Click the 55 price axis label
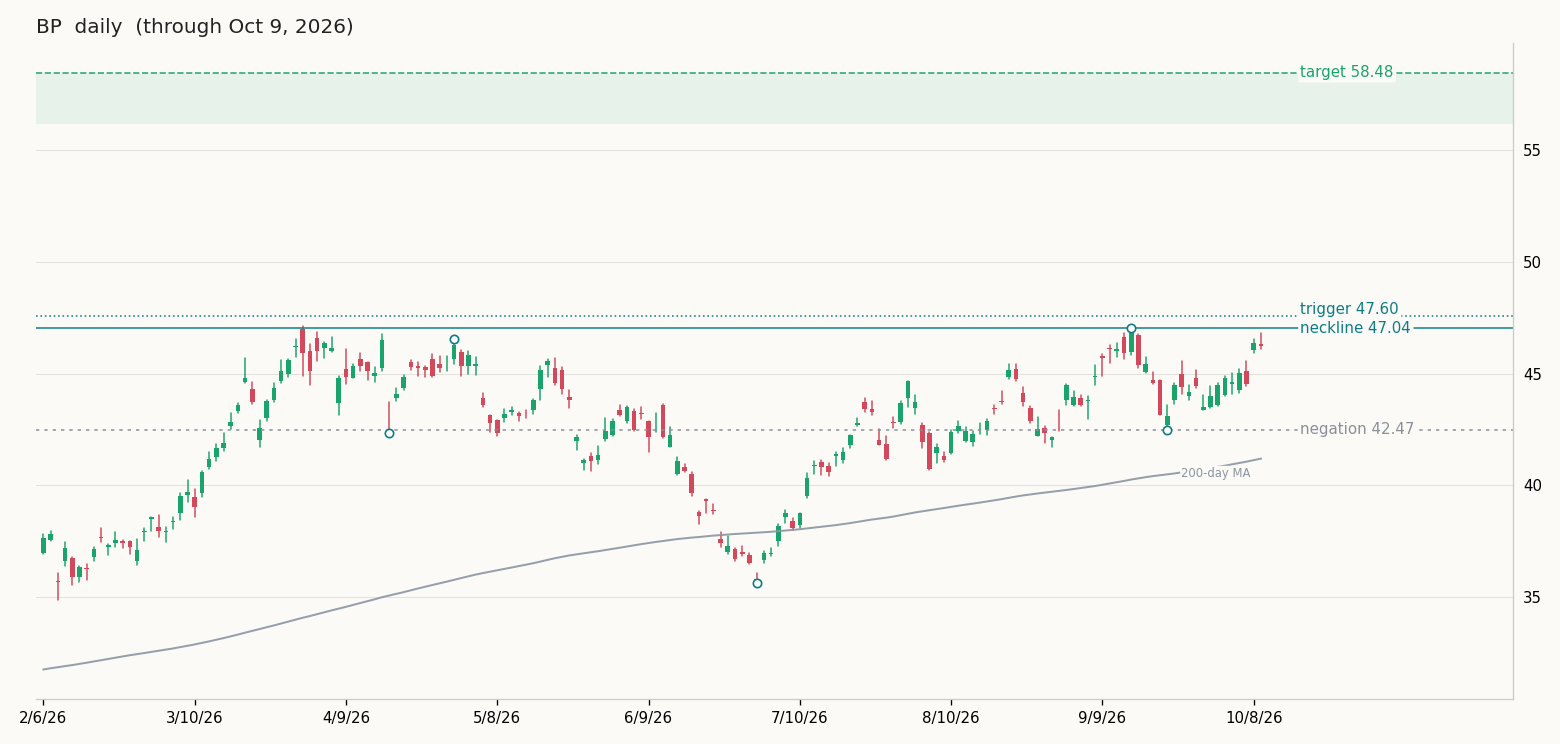The image size is (1560, 744). 1532,151
